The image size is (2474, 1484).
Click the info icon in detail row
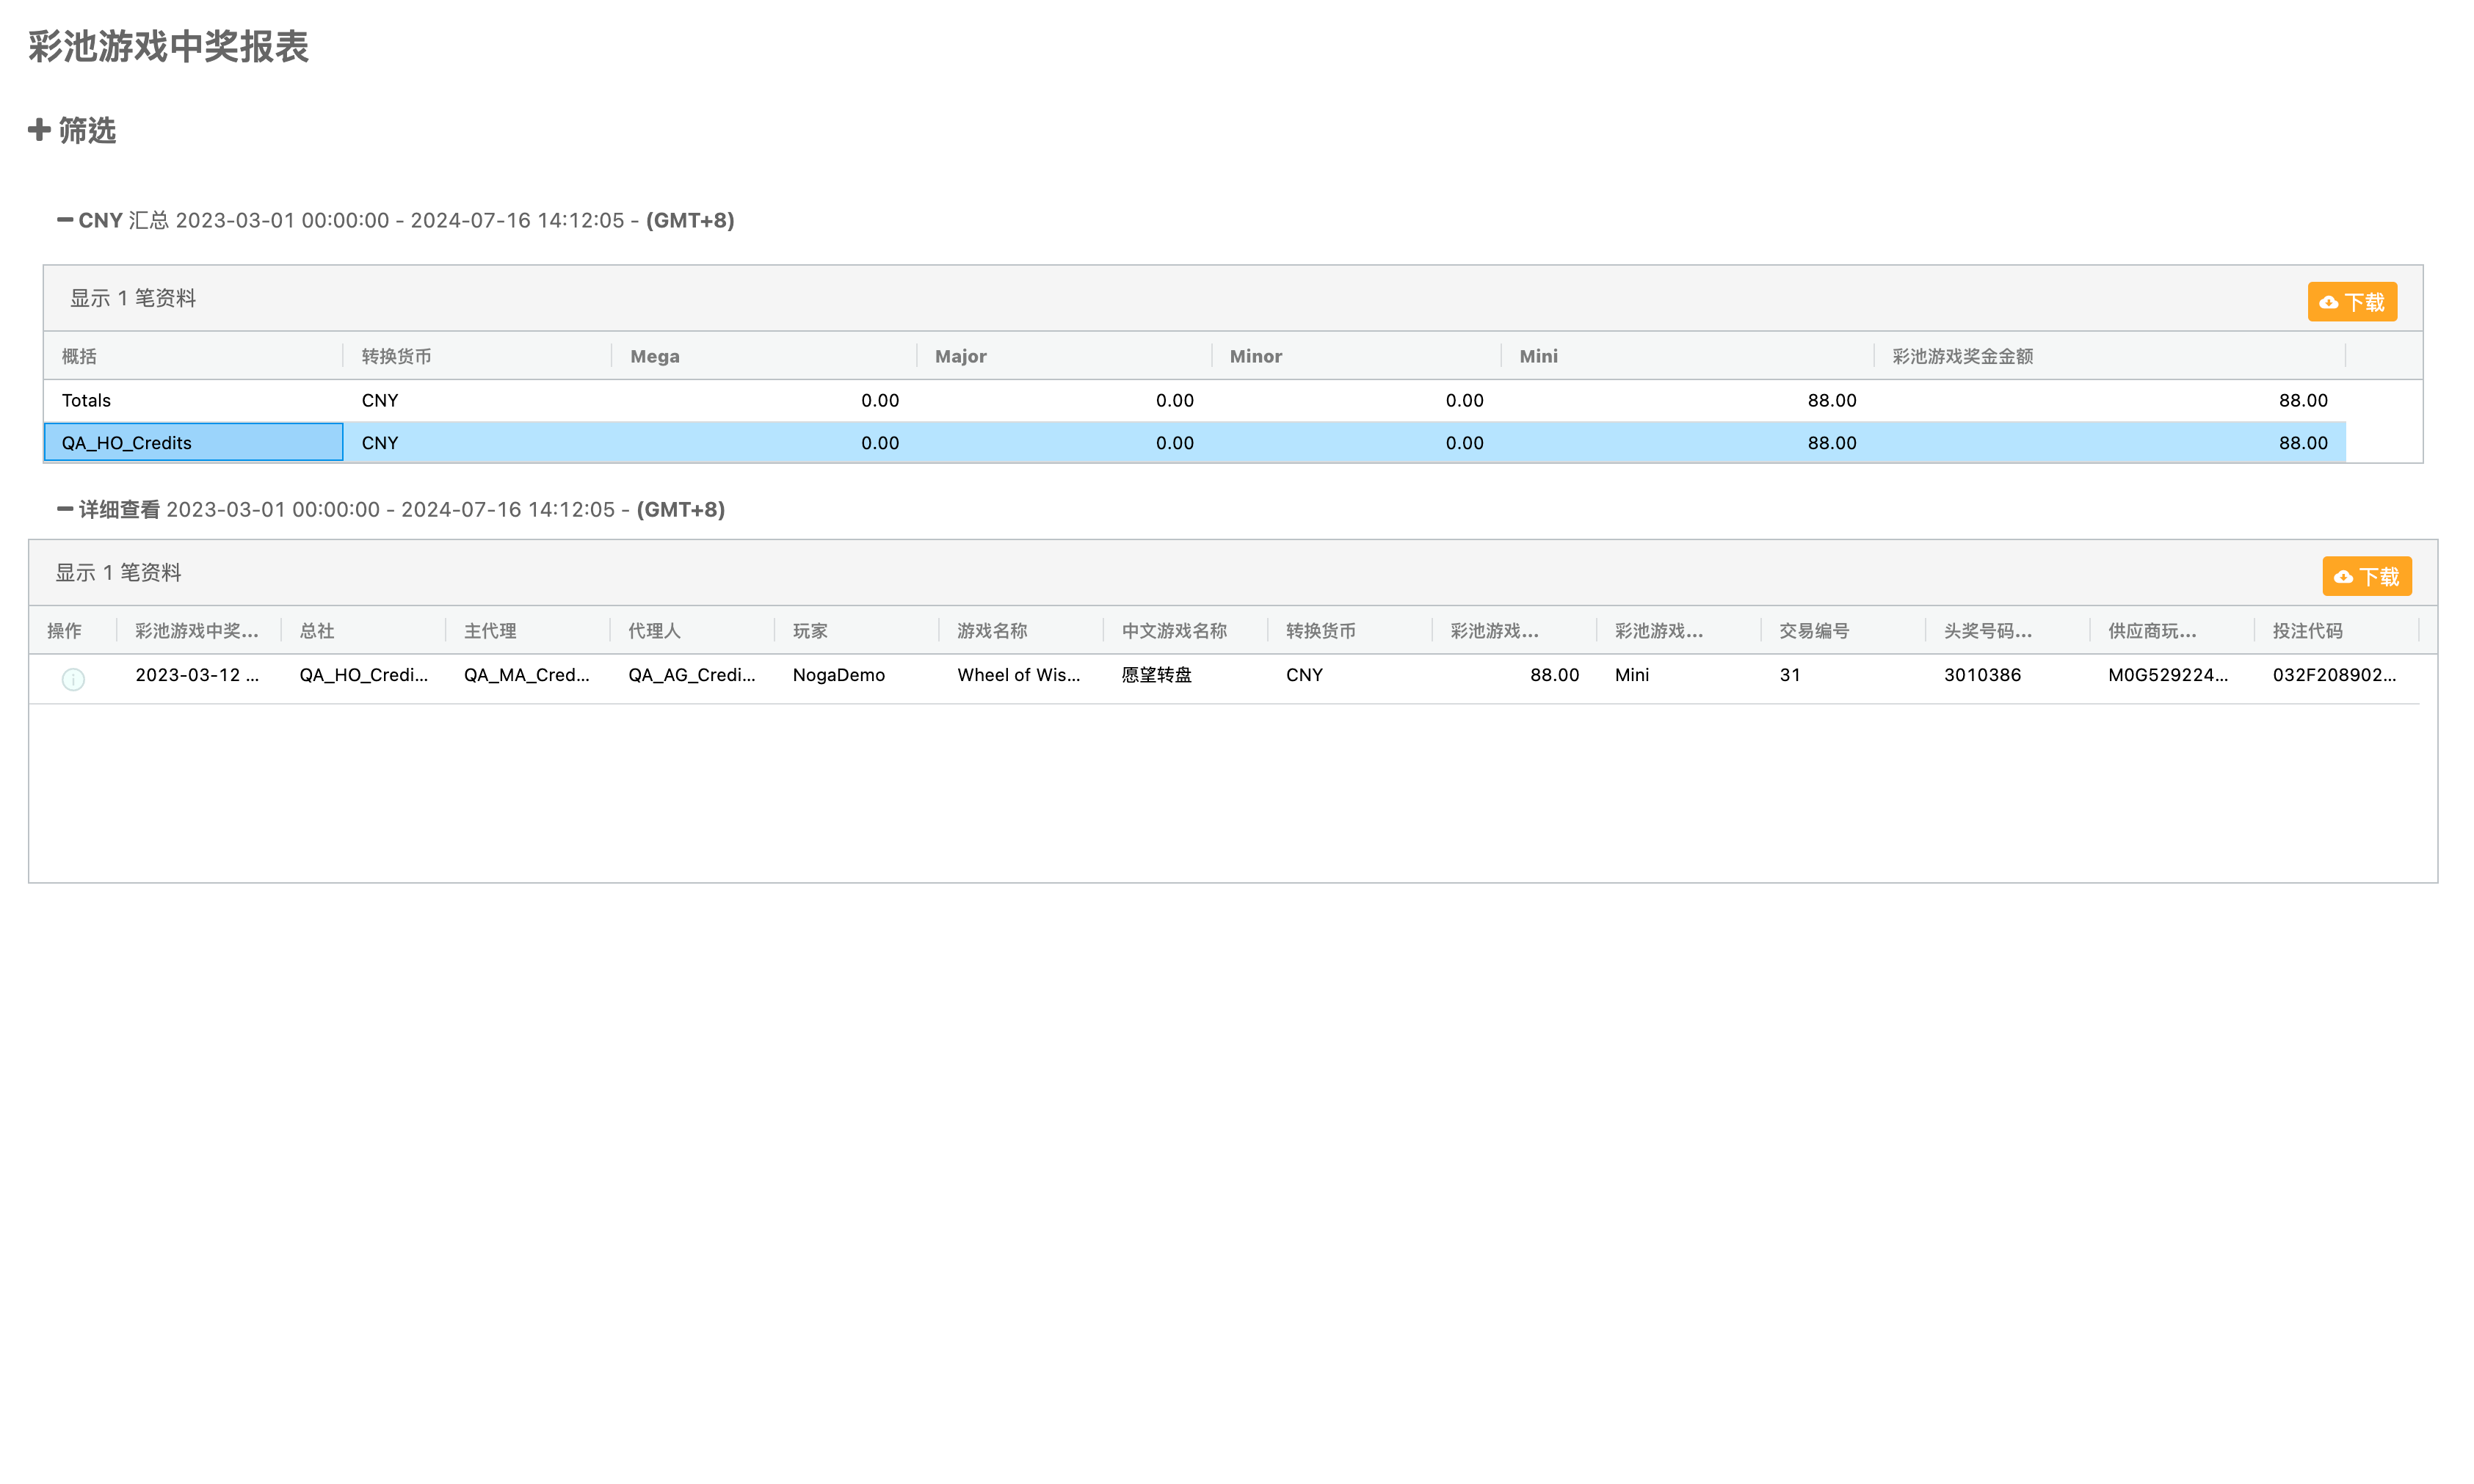73,679
